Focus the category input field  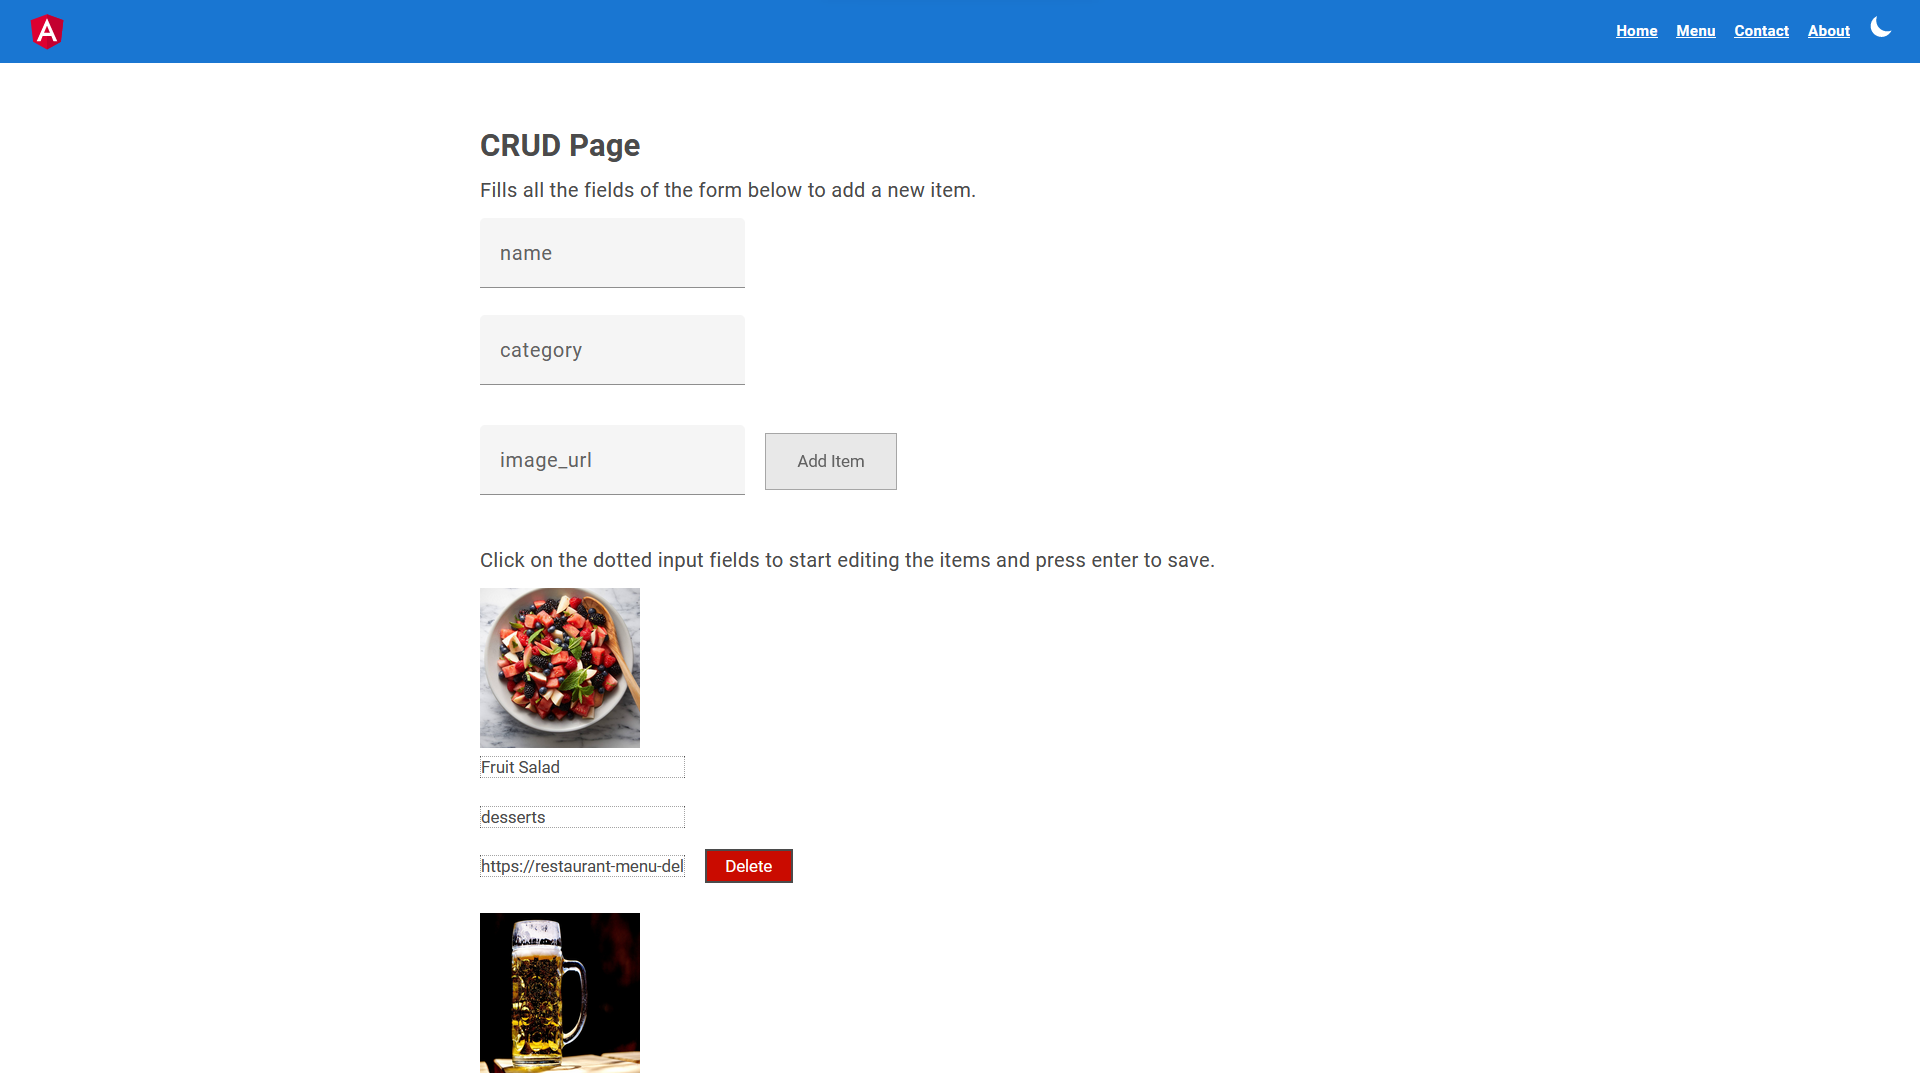(x=612, y=351)
